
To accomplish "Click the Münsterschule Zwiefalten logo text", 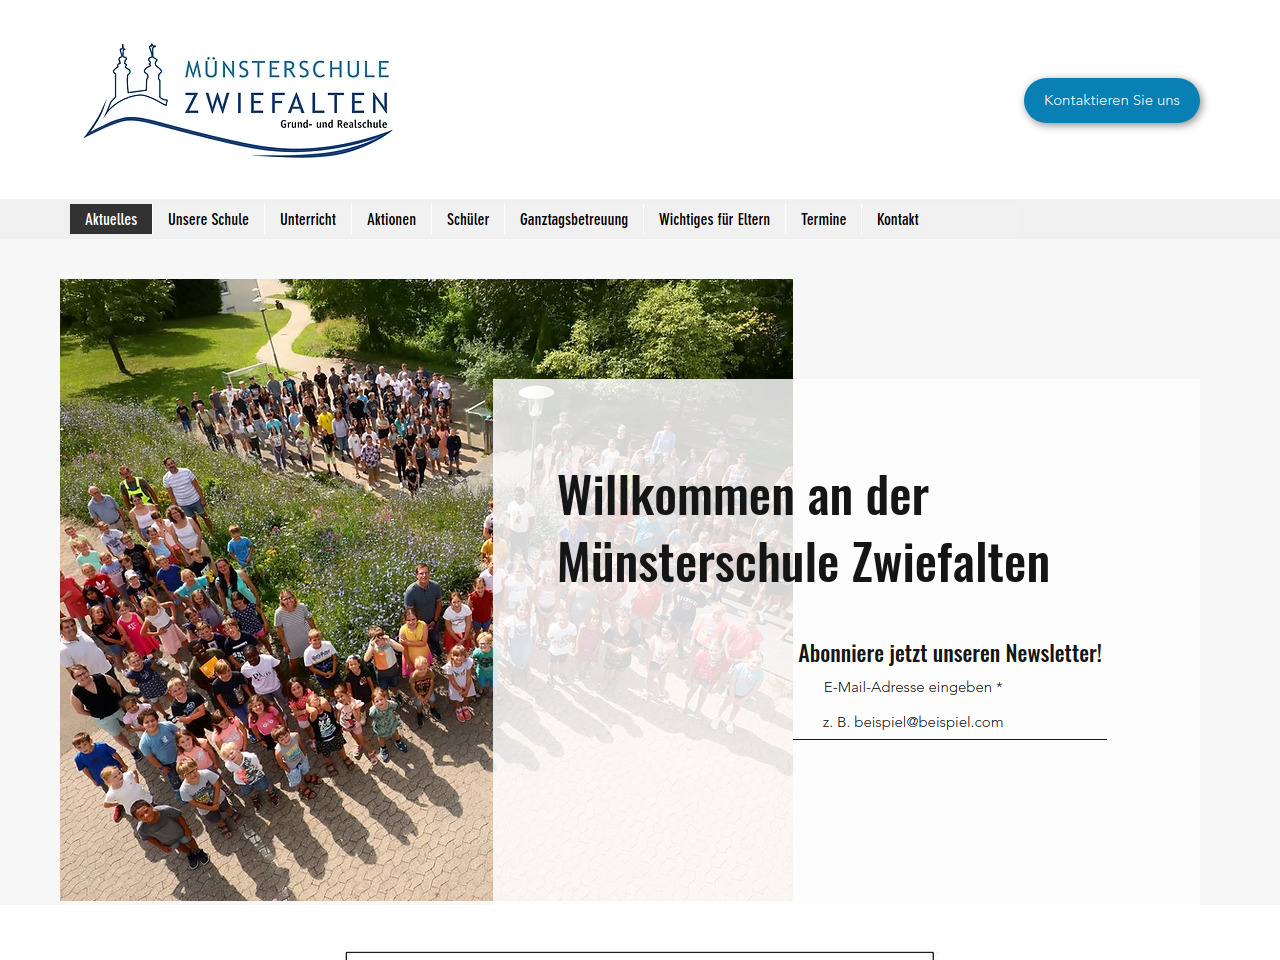I will (x=287, y=86).
